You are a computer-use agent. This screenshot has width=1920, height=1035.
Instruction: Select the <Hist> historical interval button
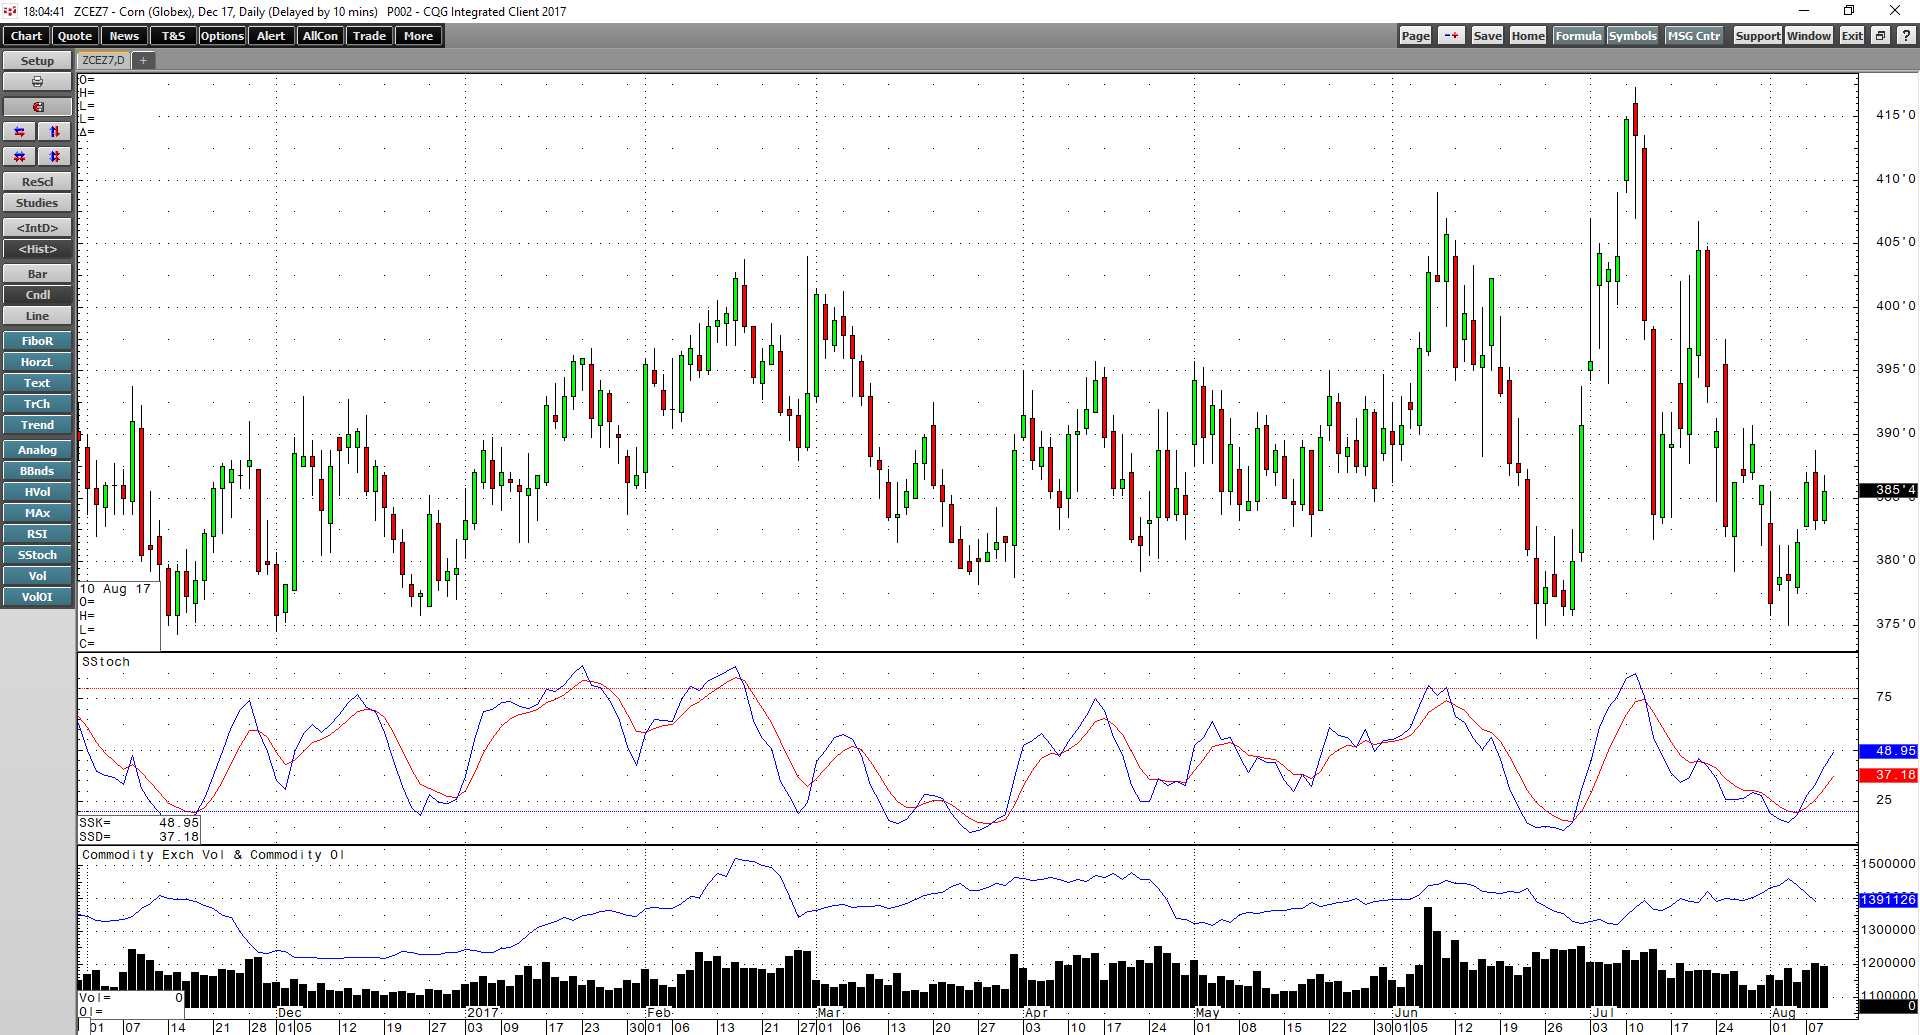coord(37,249)
